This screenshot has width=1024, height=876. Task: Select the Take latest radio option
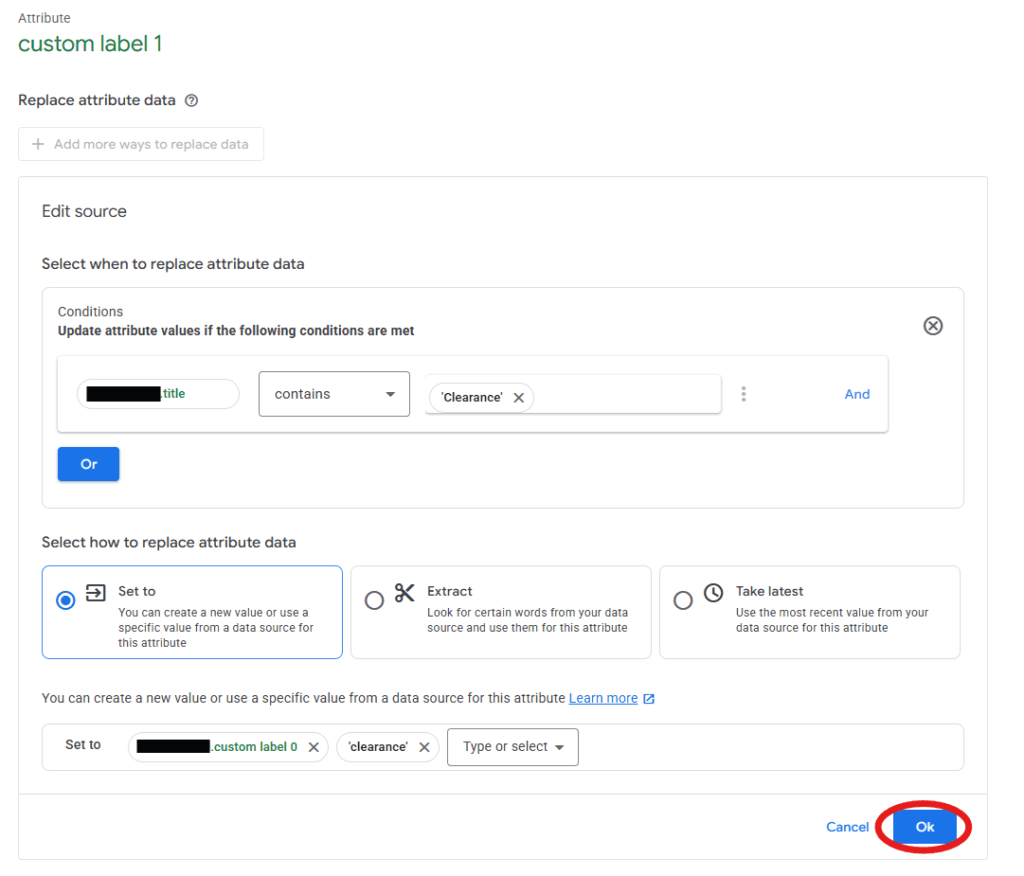click(x=683, y=600)
